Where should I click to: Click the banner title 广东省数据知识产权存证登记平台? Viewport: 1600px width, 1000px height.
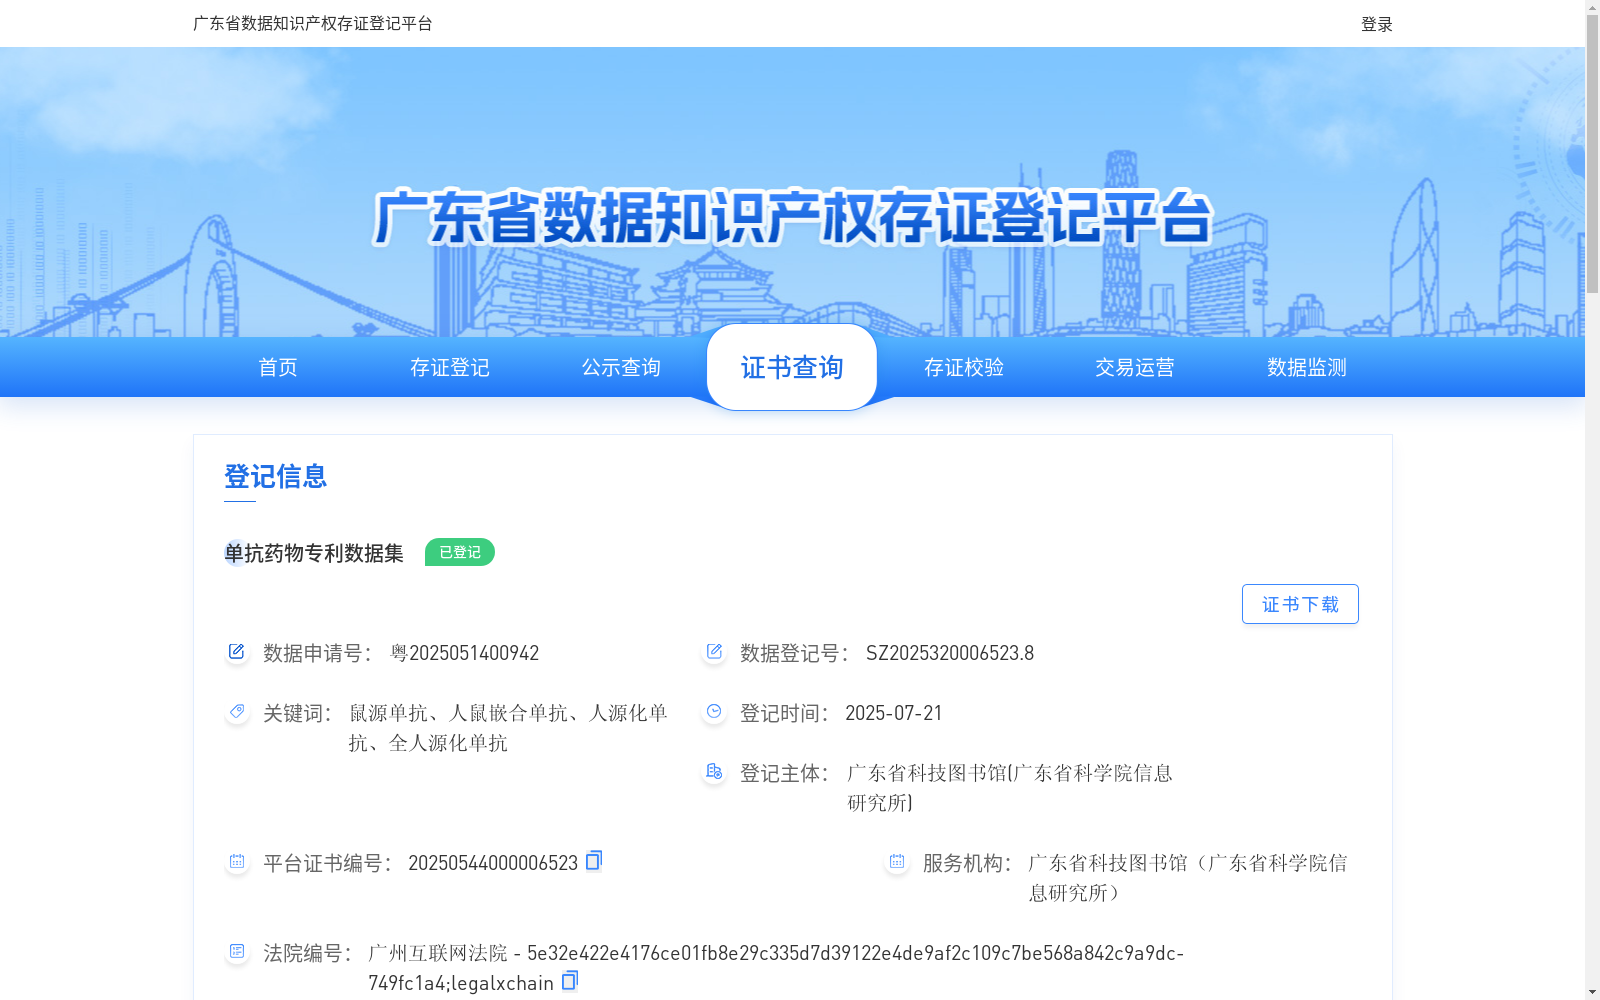[792, 217]
